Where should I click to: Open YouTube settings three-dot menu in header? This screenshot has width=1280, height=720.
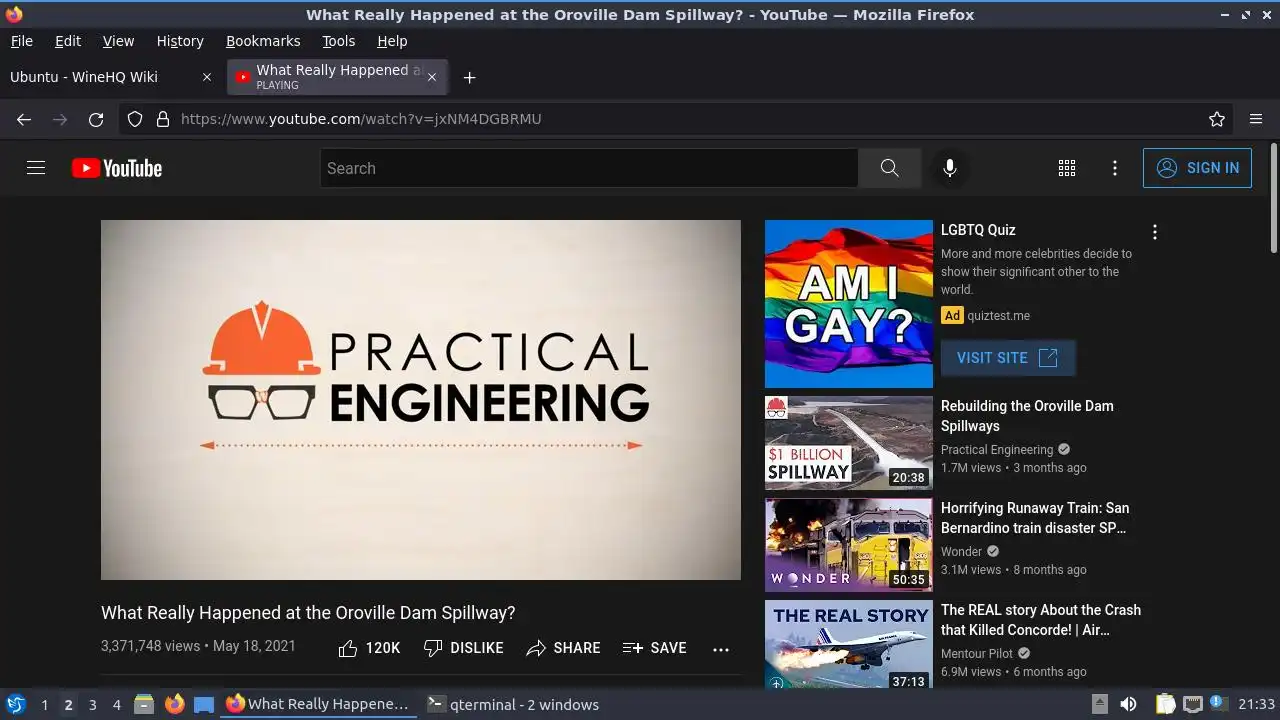[1115, 168]
